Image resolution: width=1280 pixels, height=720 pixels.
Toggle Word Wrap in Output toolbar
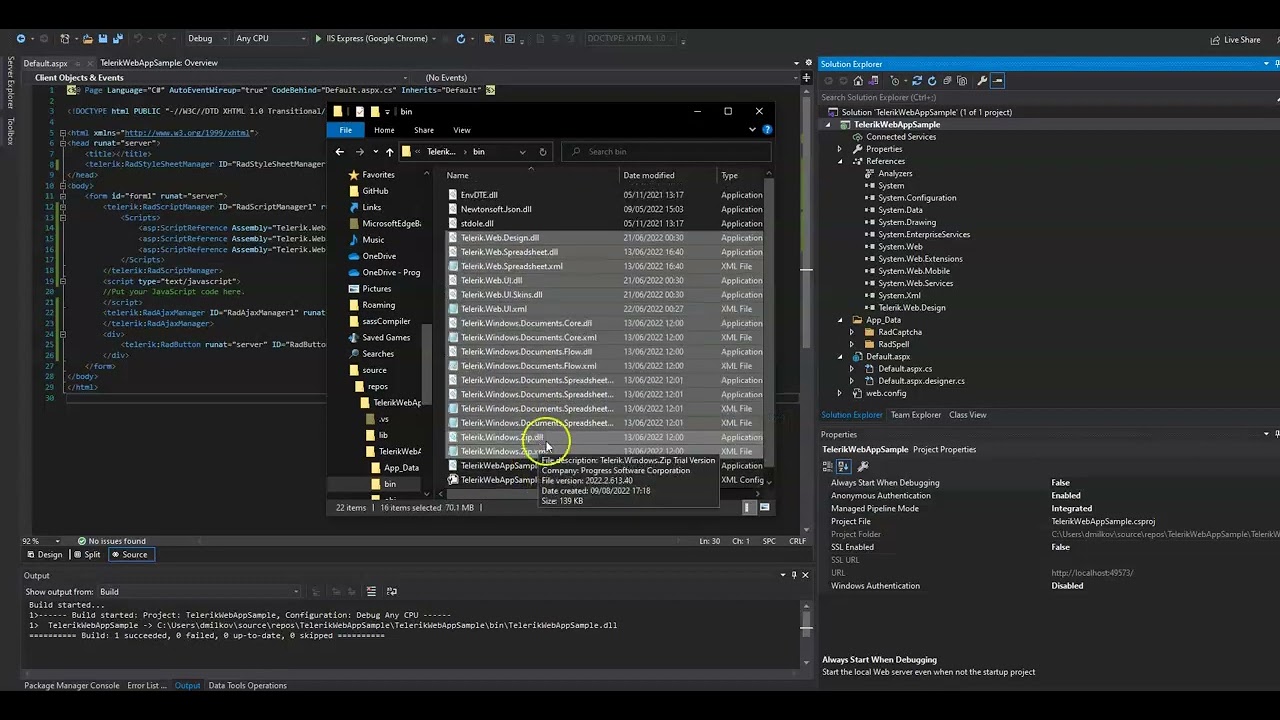tap(391, 592)
